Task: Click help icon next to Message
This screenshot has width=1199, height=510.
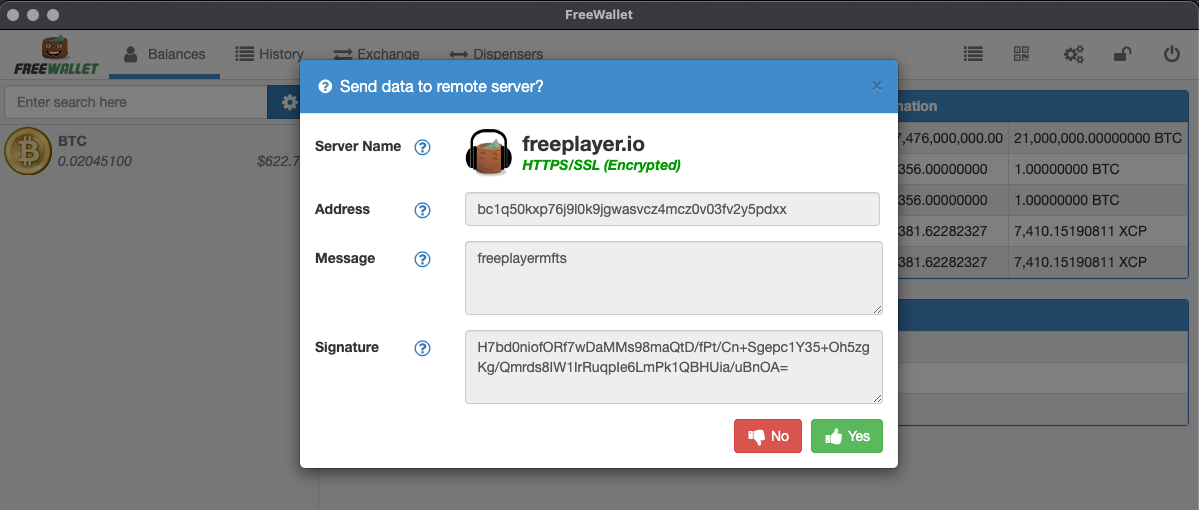Action: pos(422,259)
